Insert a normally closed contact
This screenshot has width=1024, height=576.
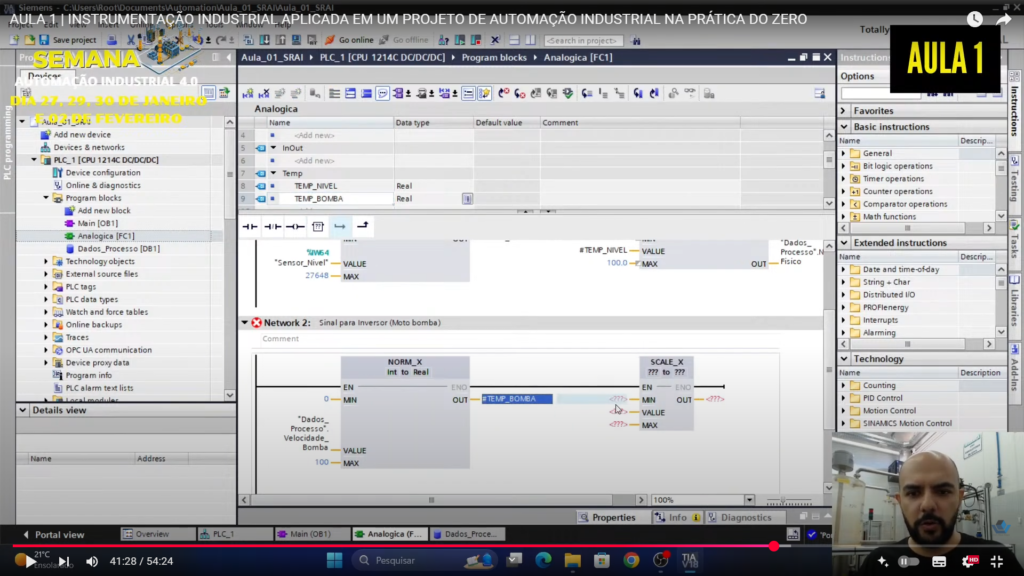[272, 226]
